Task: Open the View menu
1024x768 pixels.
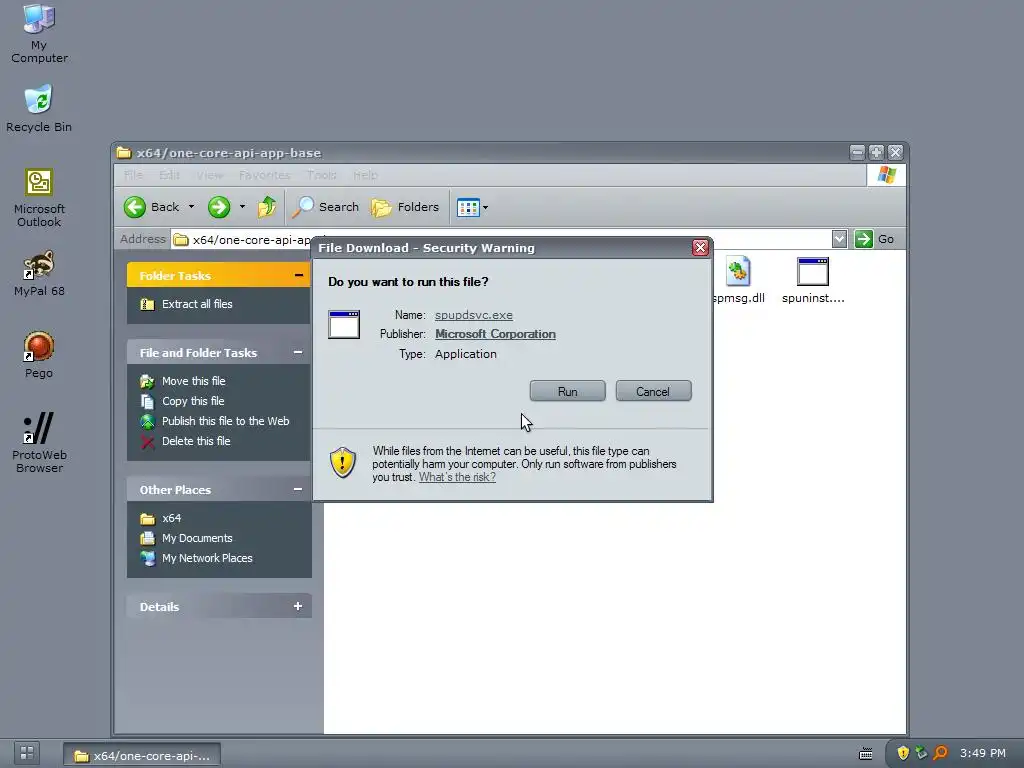Action: (210, 175)
